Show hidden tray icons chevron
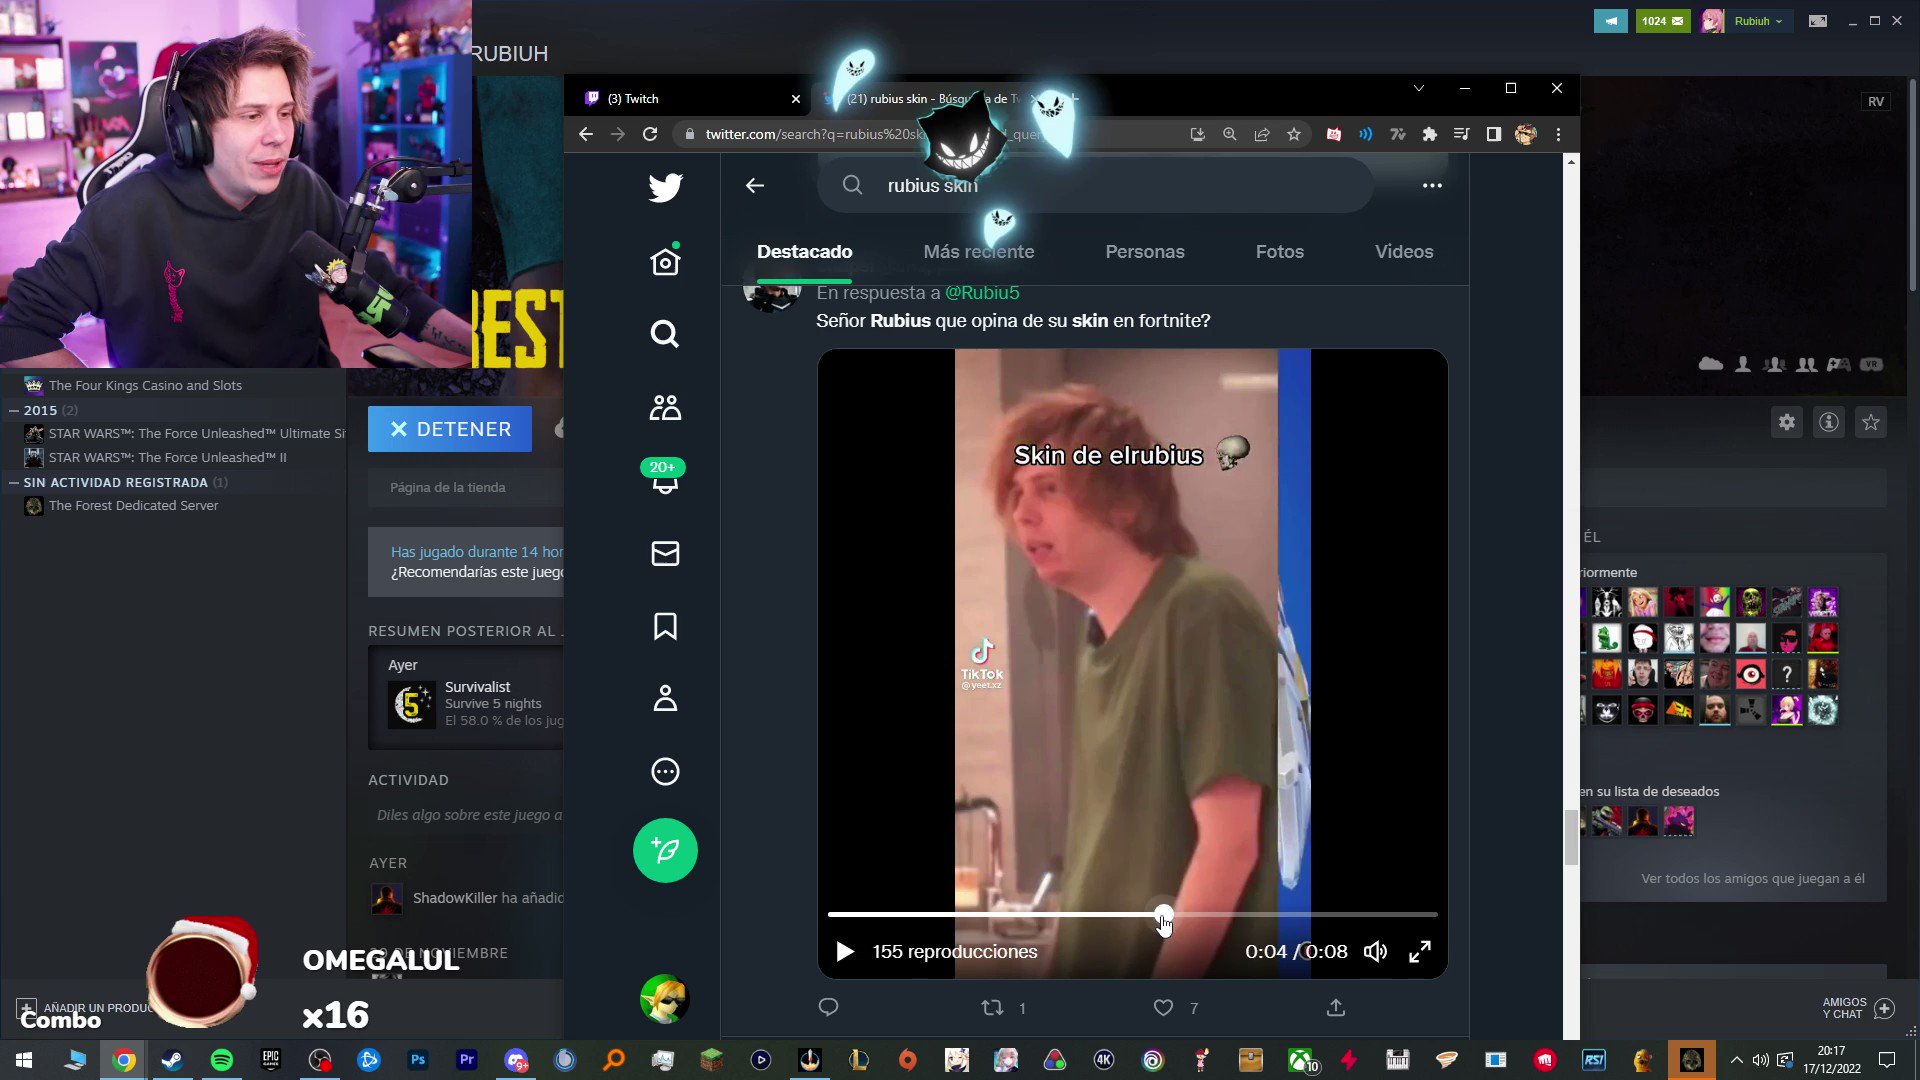 click(x=1737, y=1060)
